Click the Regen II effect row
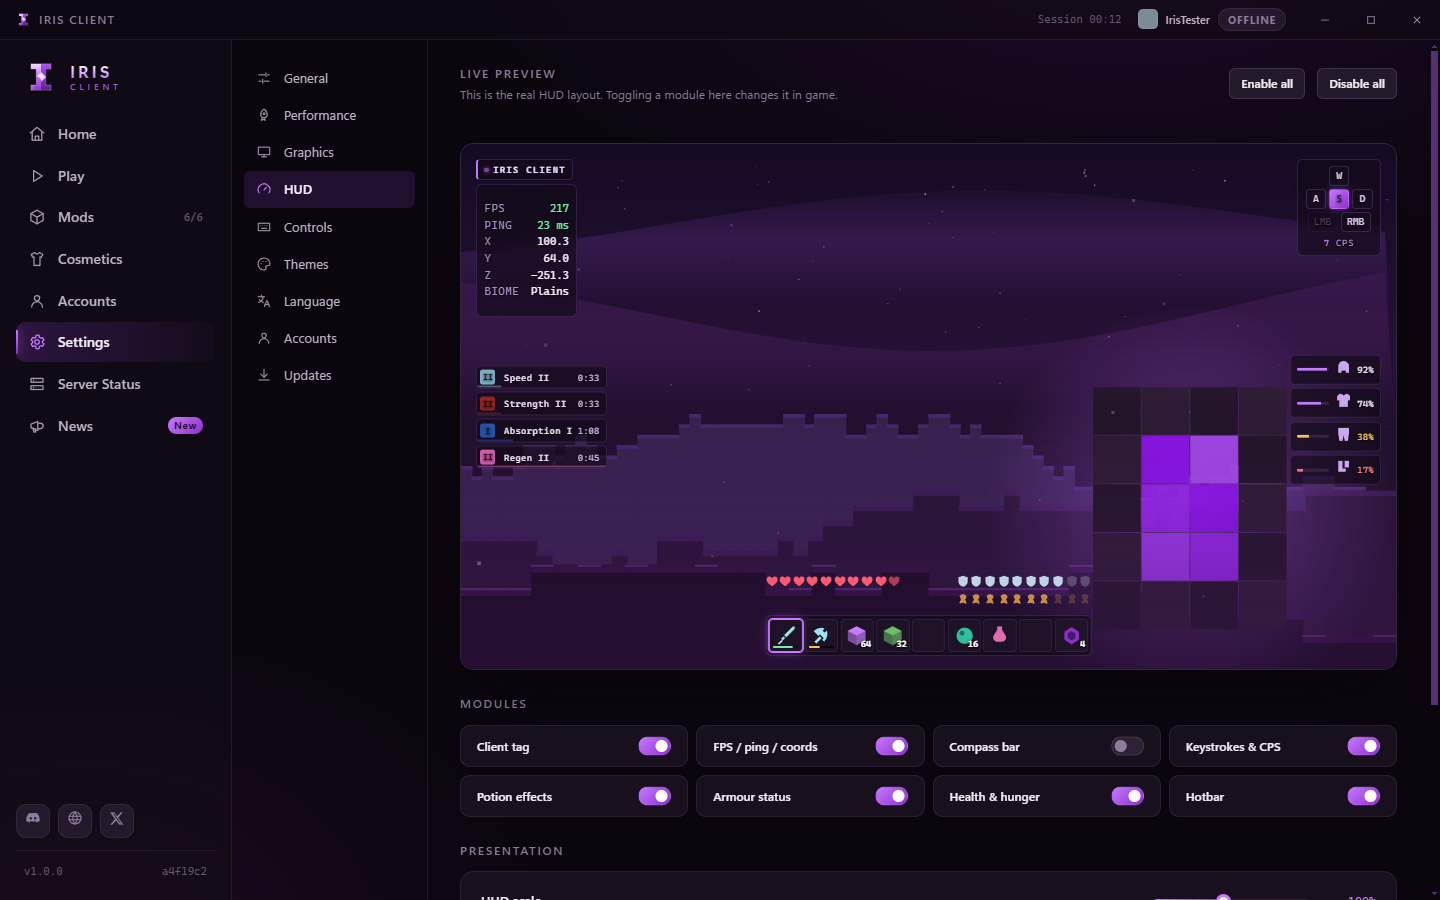1440x900 pixels. (541, 457)
